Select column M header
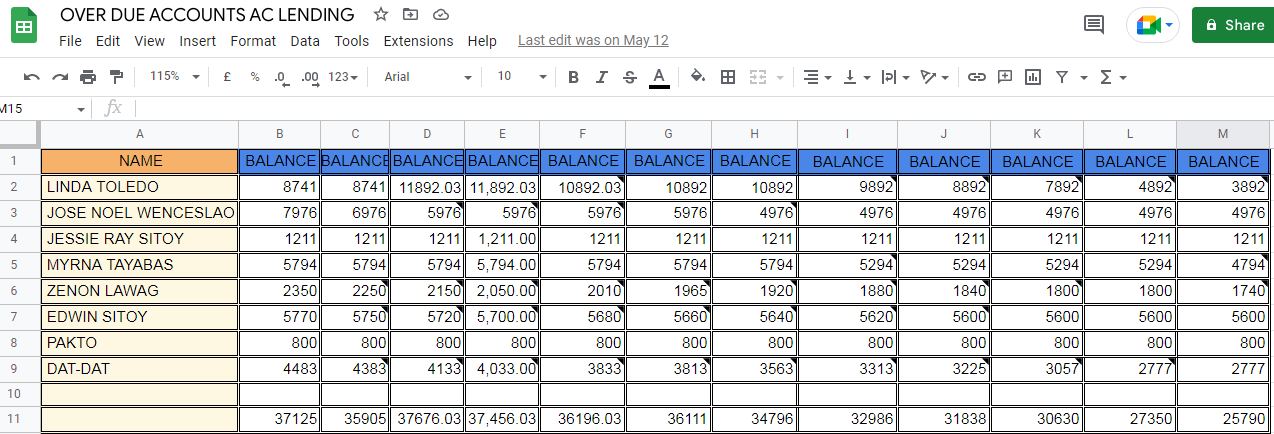This screenshot has width=1274, height=434. coord(1223,134)
